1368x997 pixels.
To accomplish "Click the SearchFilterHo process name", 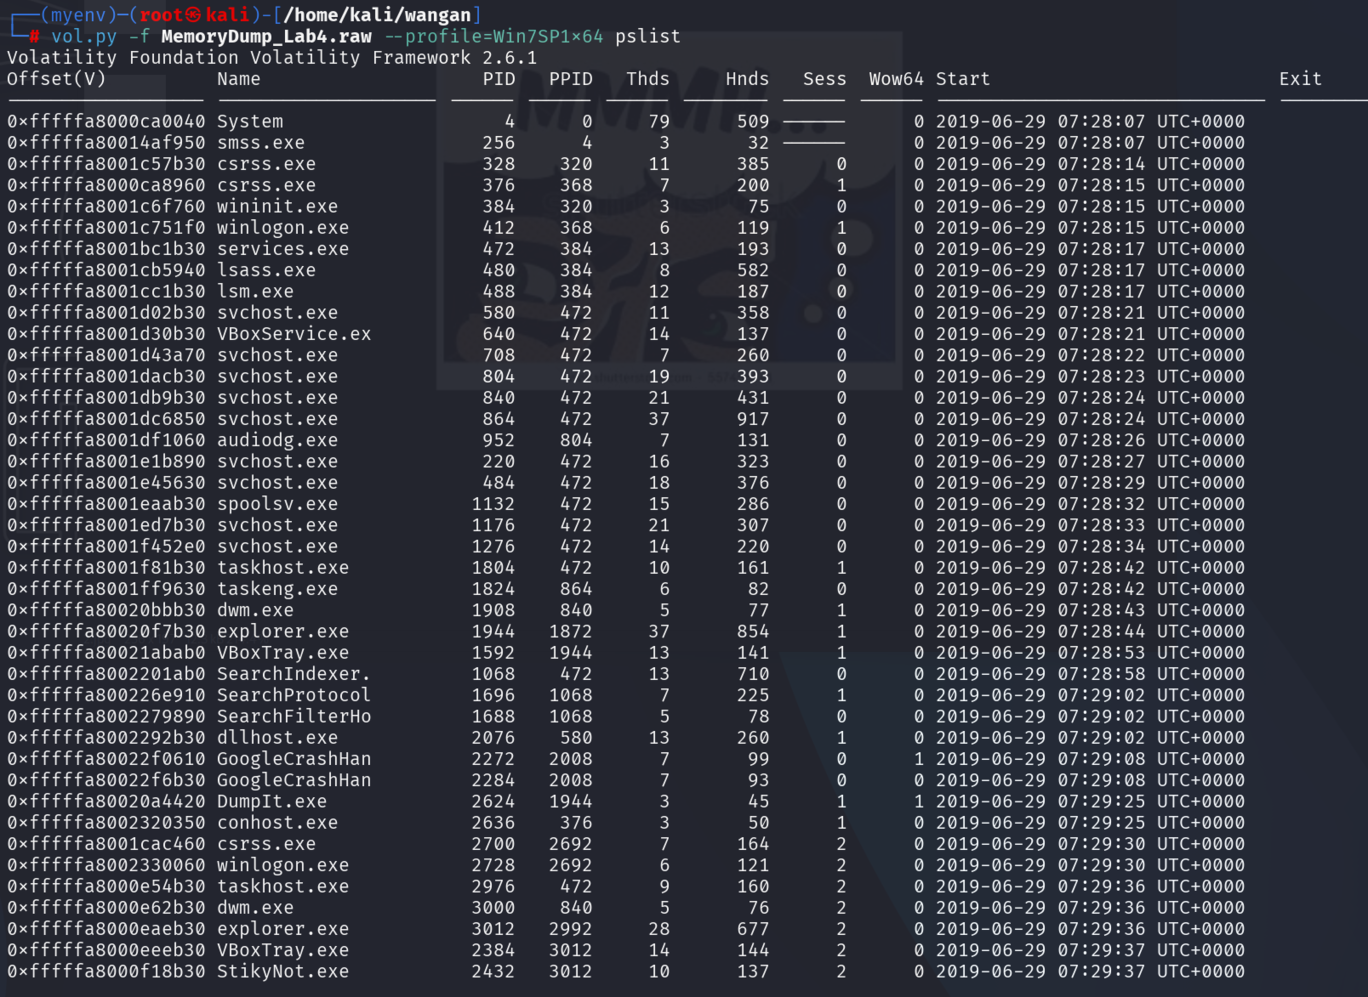I will pos(293,716).
